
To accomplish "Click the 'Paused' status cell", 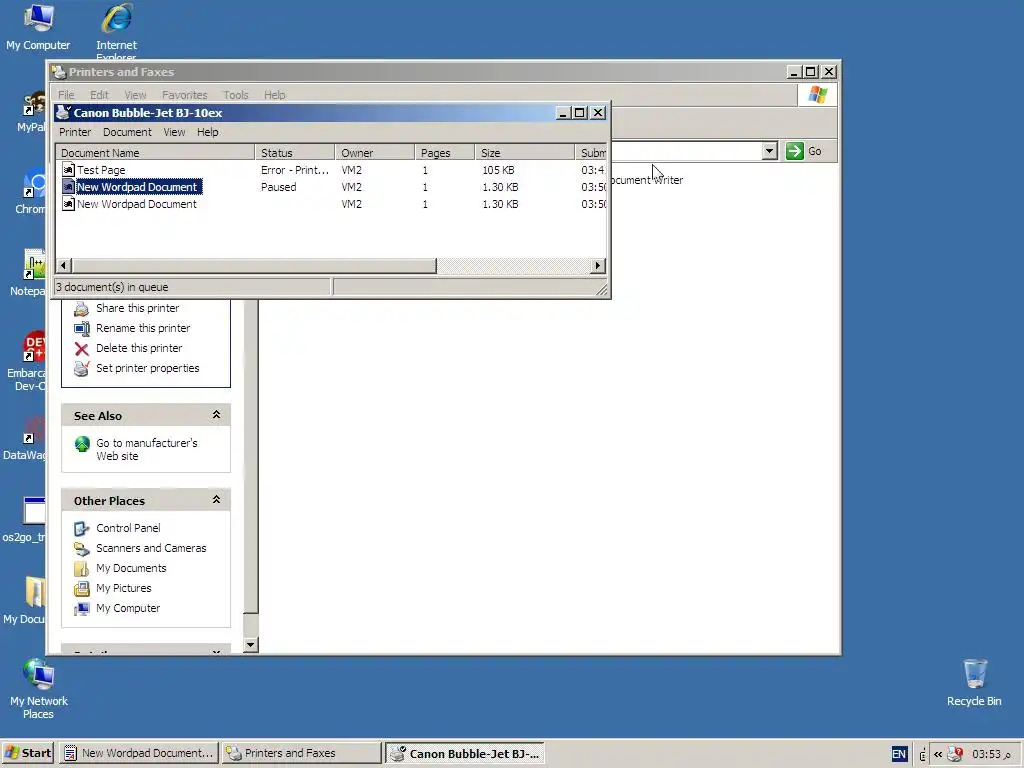I will tap(279, 187).
